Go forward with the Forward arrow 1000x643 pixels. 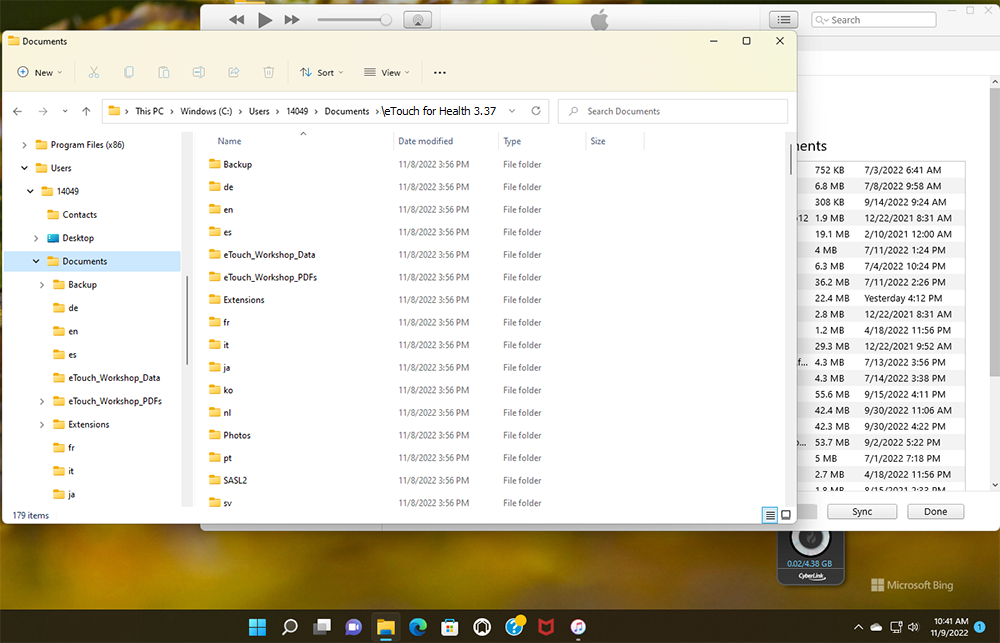click(43, 111)
